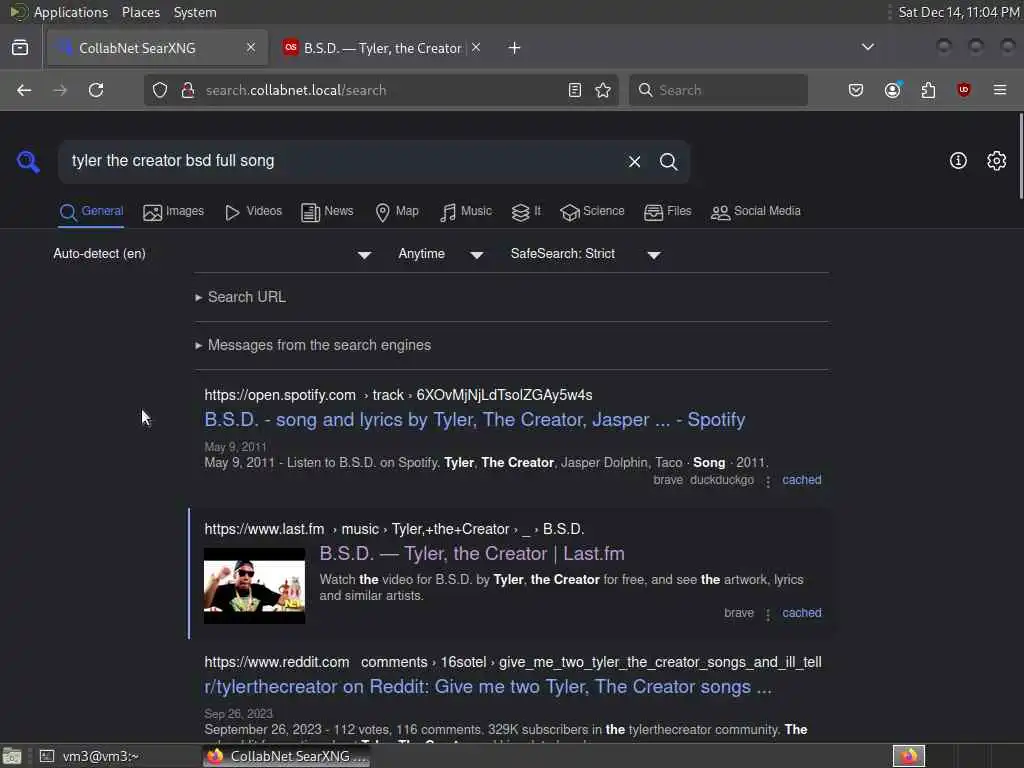Click the clock Sat Dec 14

click(959, 12)
